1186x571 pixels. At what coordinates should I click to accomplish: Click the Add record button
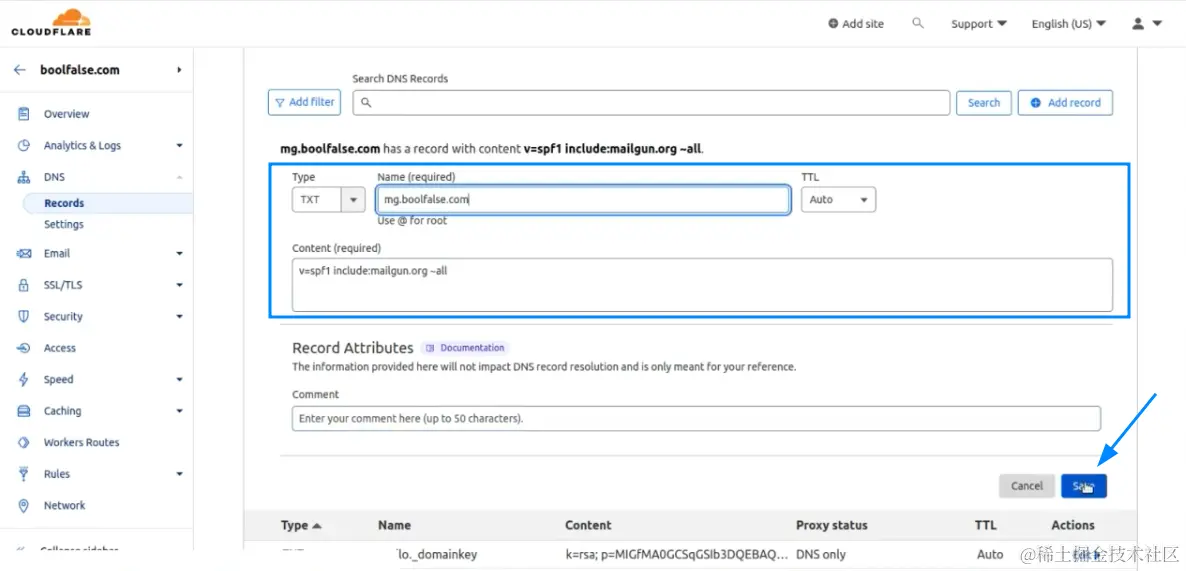pos(1065,103)
